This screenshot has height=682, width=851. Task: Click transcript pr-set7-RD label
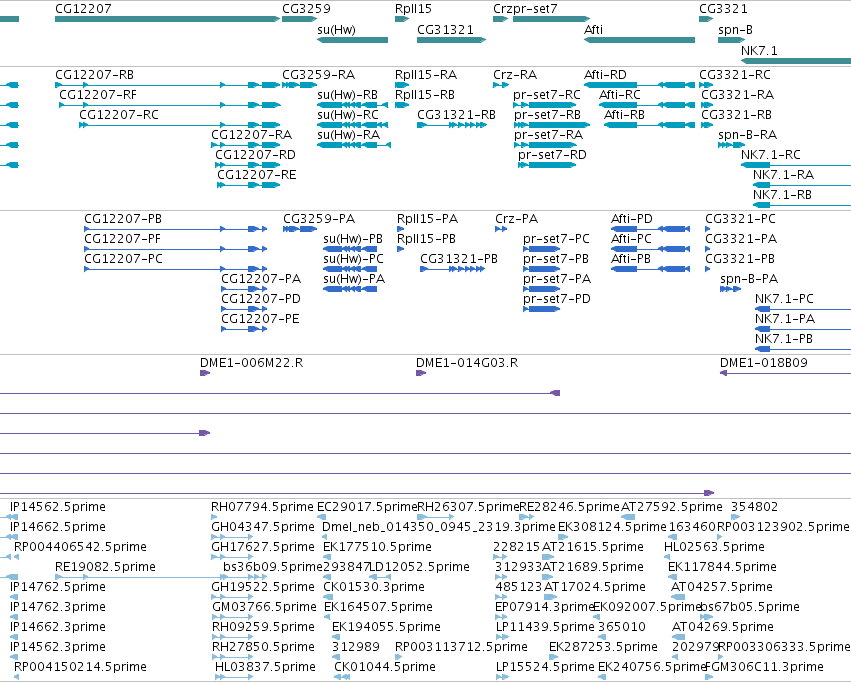[552, 155]
